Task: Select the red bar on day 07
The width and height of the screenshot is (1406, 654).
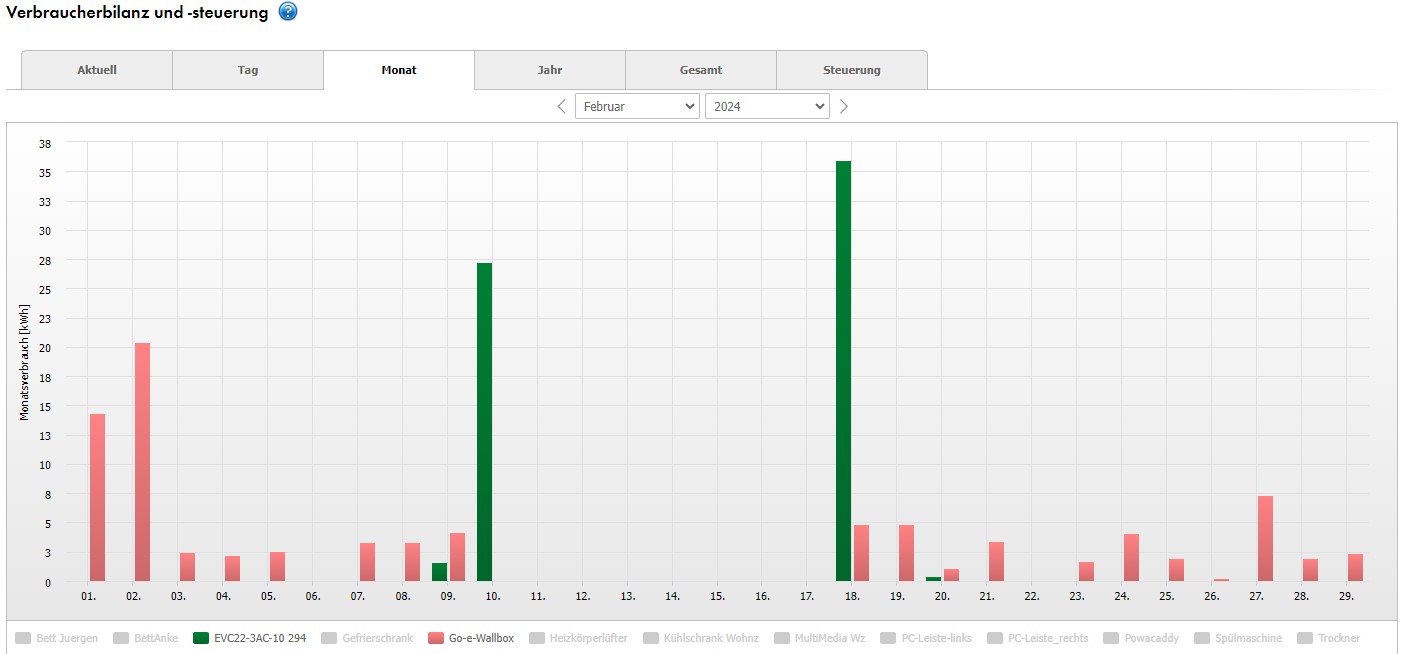Action: pyautogui.click(x=367, y=562)
